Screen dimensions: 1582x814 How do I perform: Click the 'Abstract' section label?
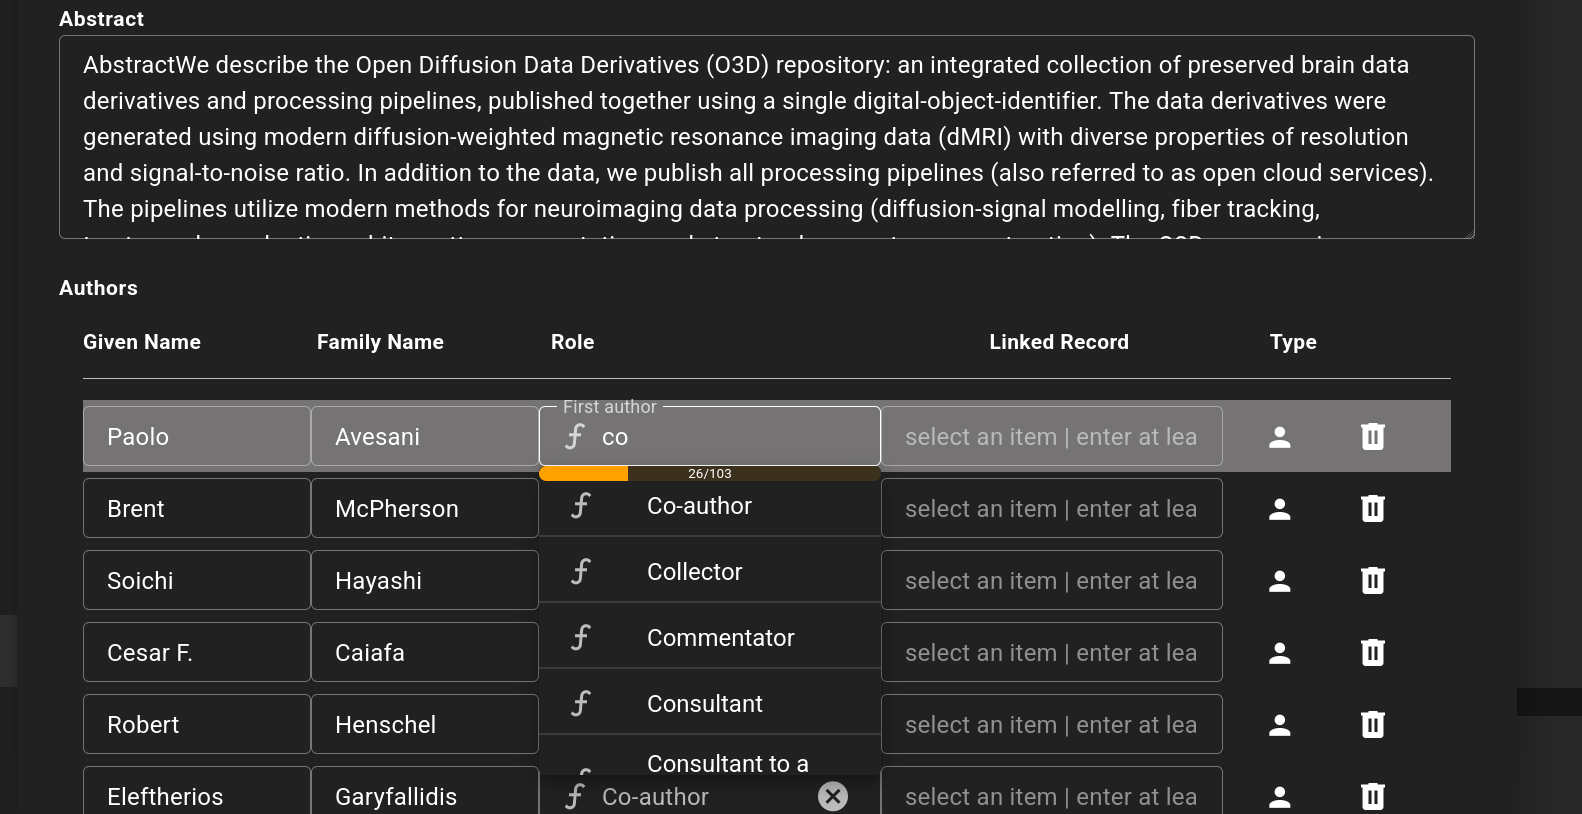tap(101, 19)
